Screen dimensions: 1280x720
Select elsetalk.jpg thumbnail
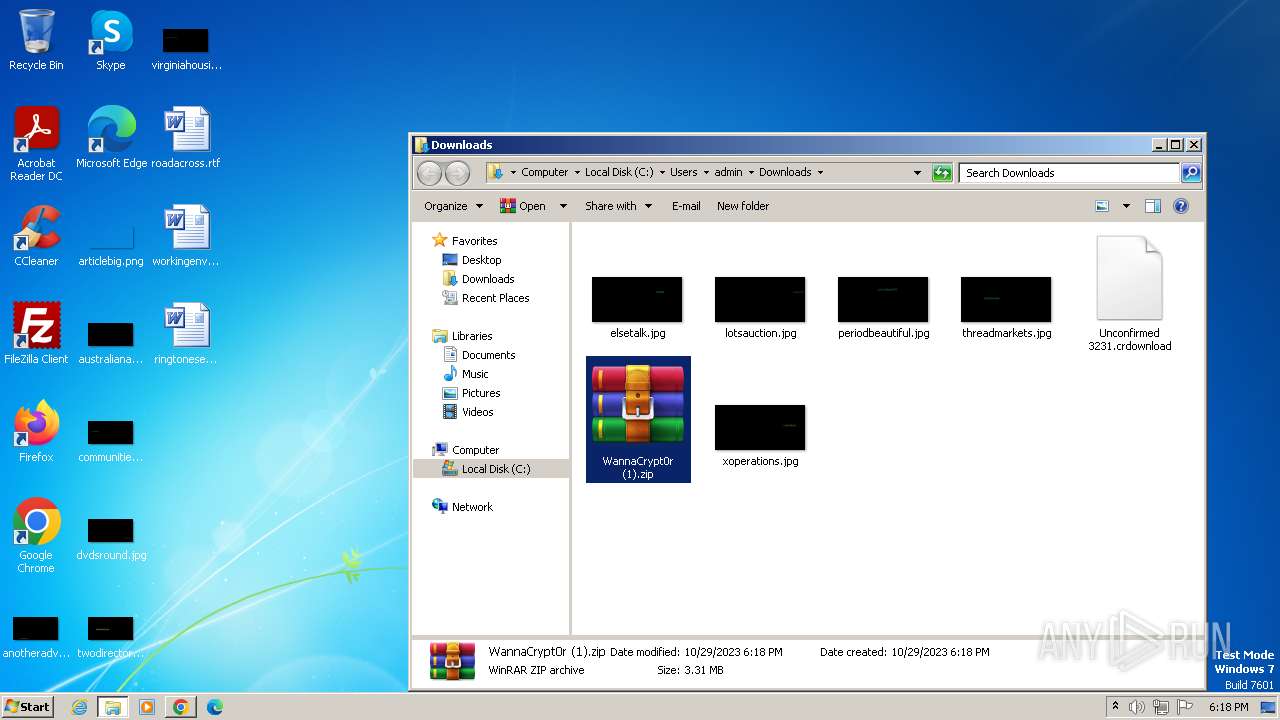[x=637, y=308]
